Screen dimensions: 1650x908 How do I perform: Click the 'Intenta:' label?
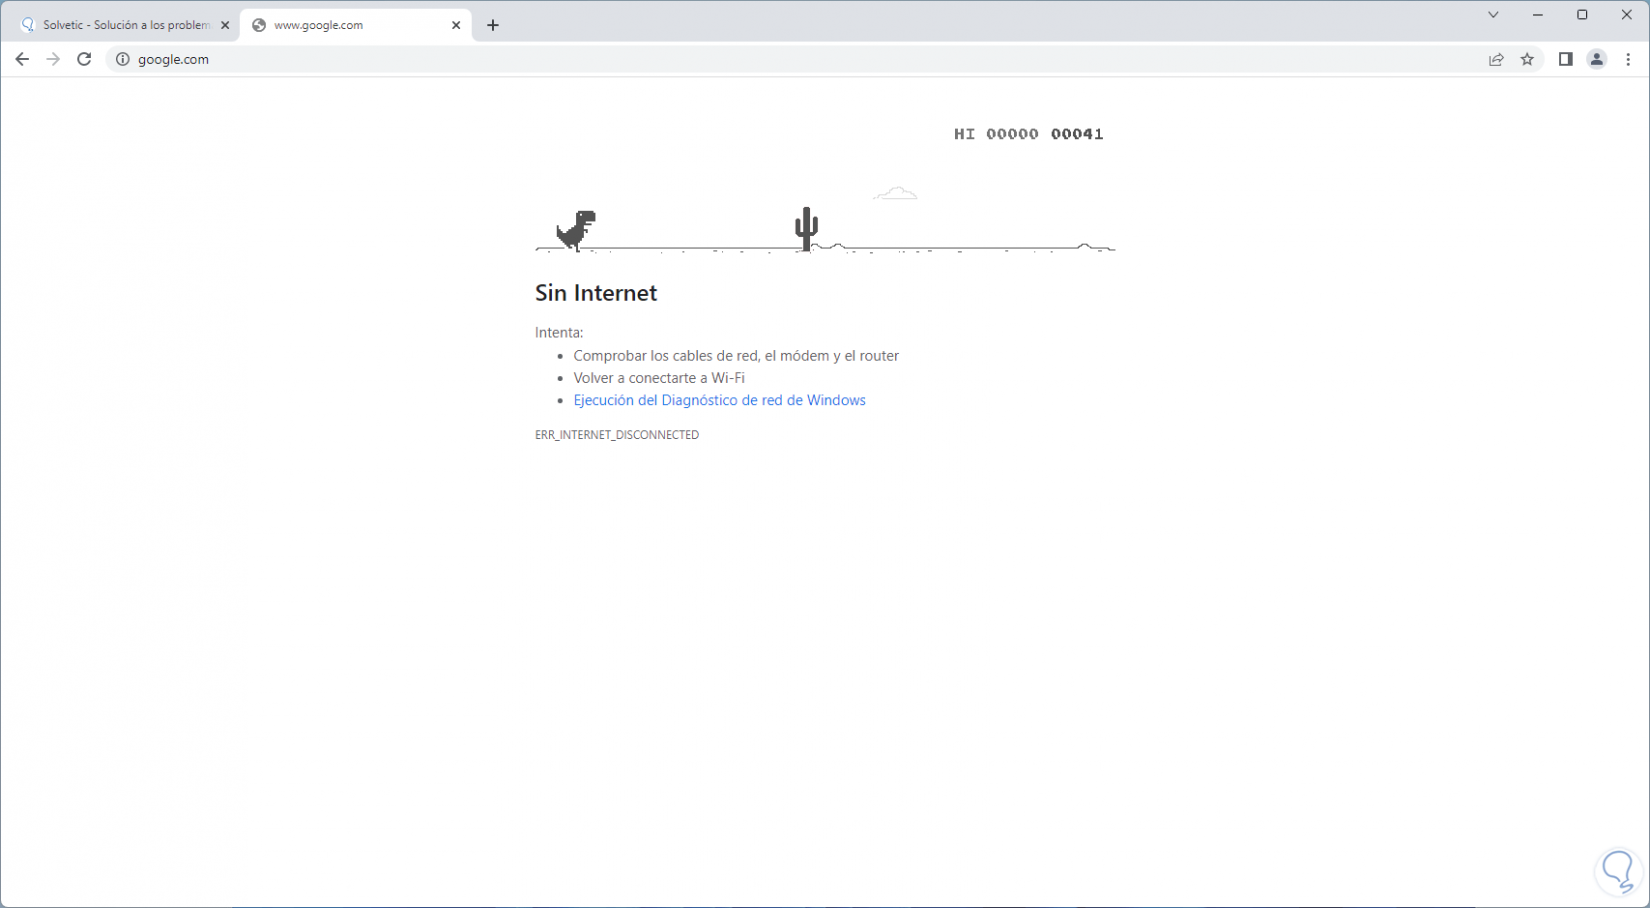point(559,333)
